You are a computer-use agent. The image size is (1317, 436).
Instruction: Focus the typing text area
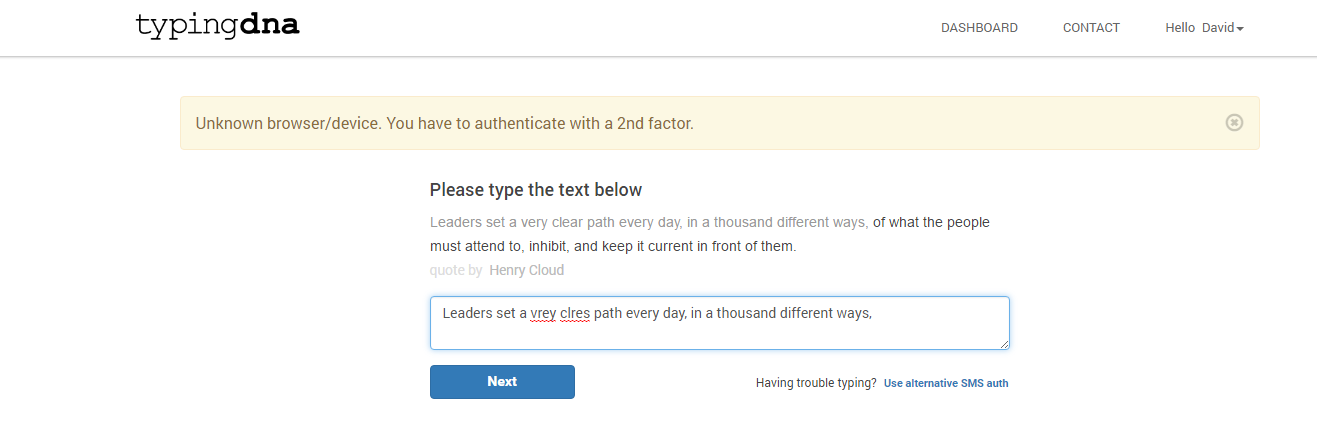pyautogui.click(x=719, y=323)
